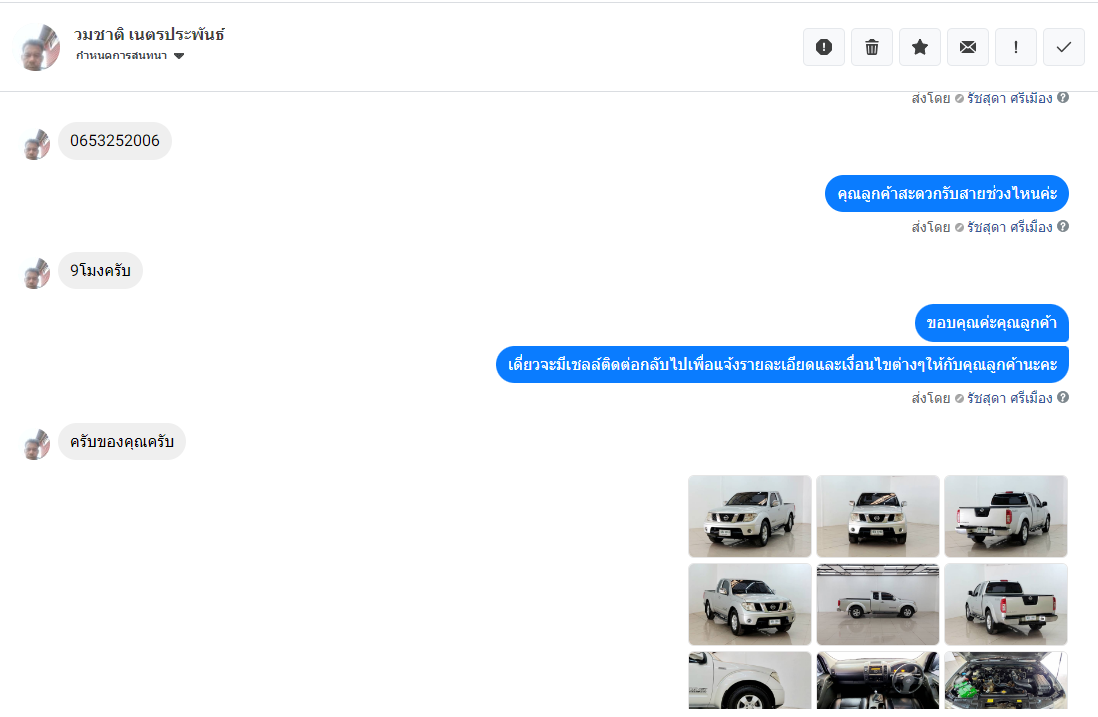Click help icon beside sender name below เดี๋ยวจะมีเซลล์ message
The width and height of the screenshot is (1098, 717).
(x=1063, y=397)
